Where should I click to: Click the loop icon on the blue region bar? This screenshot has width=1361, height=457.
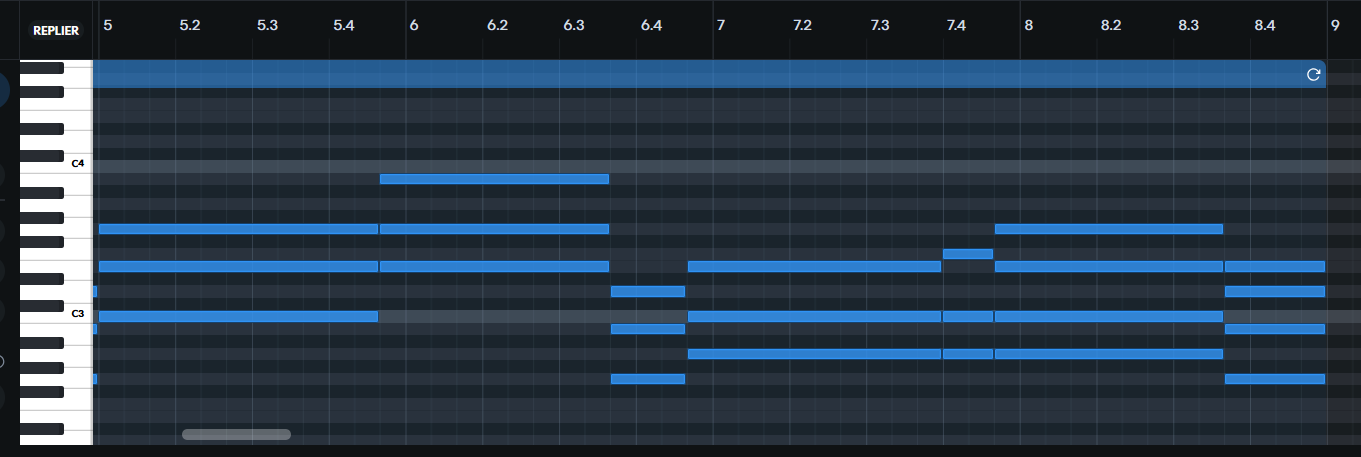pos(1314,74)
